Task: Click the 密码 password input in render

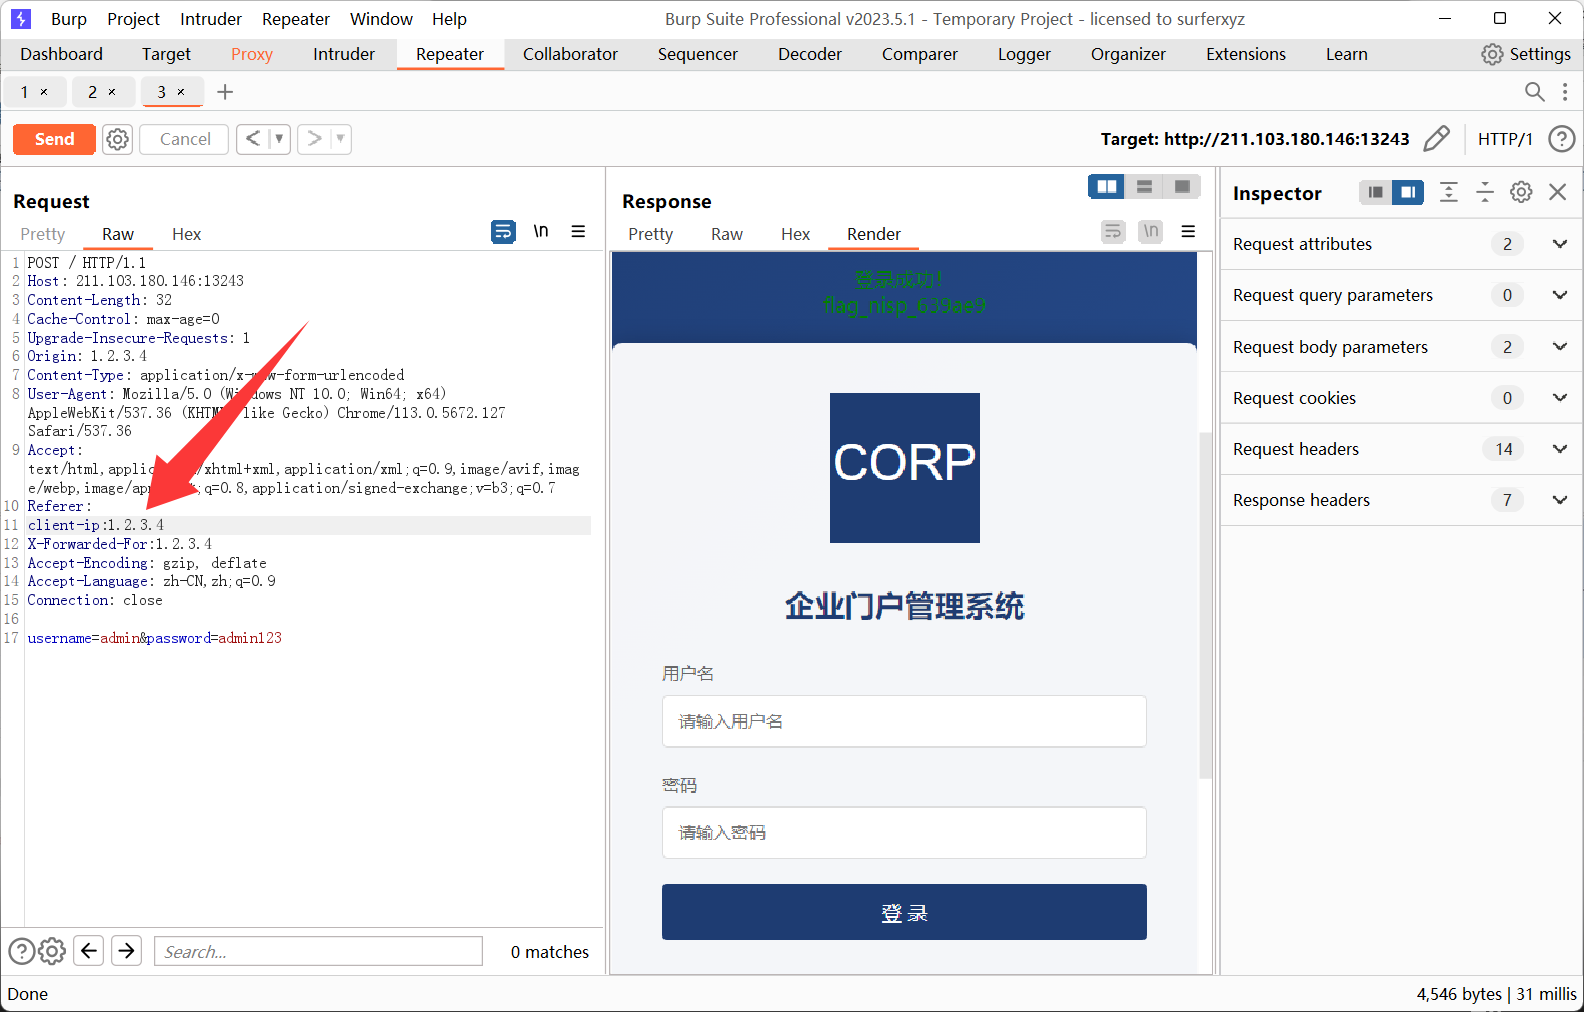Action: pos(904,832)
